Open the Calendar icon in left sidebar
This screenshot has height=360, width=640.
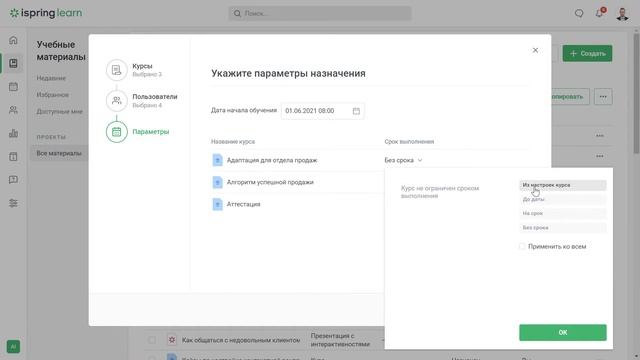13,87
